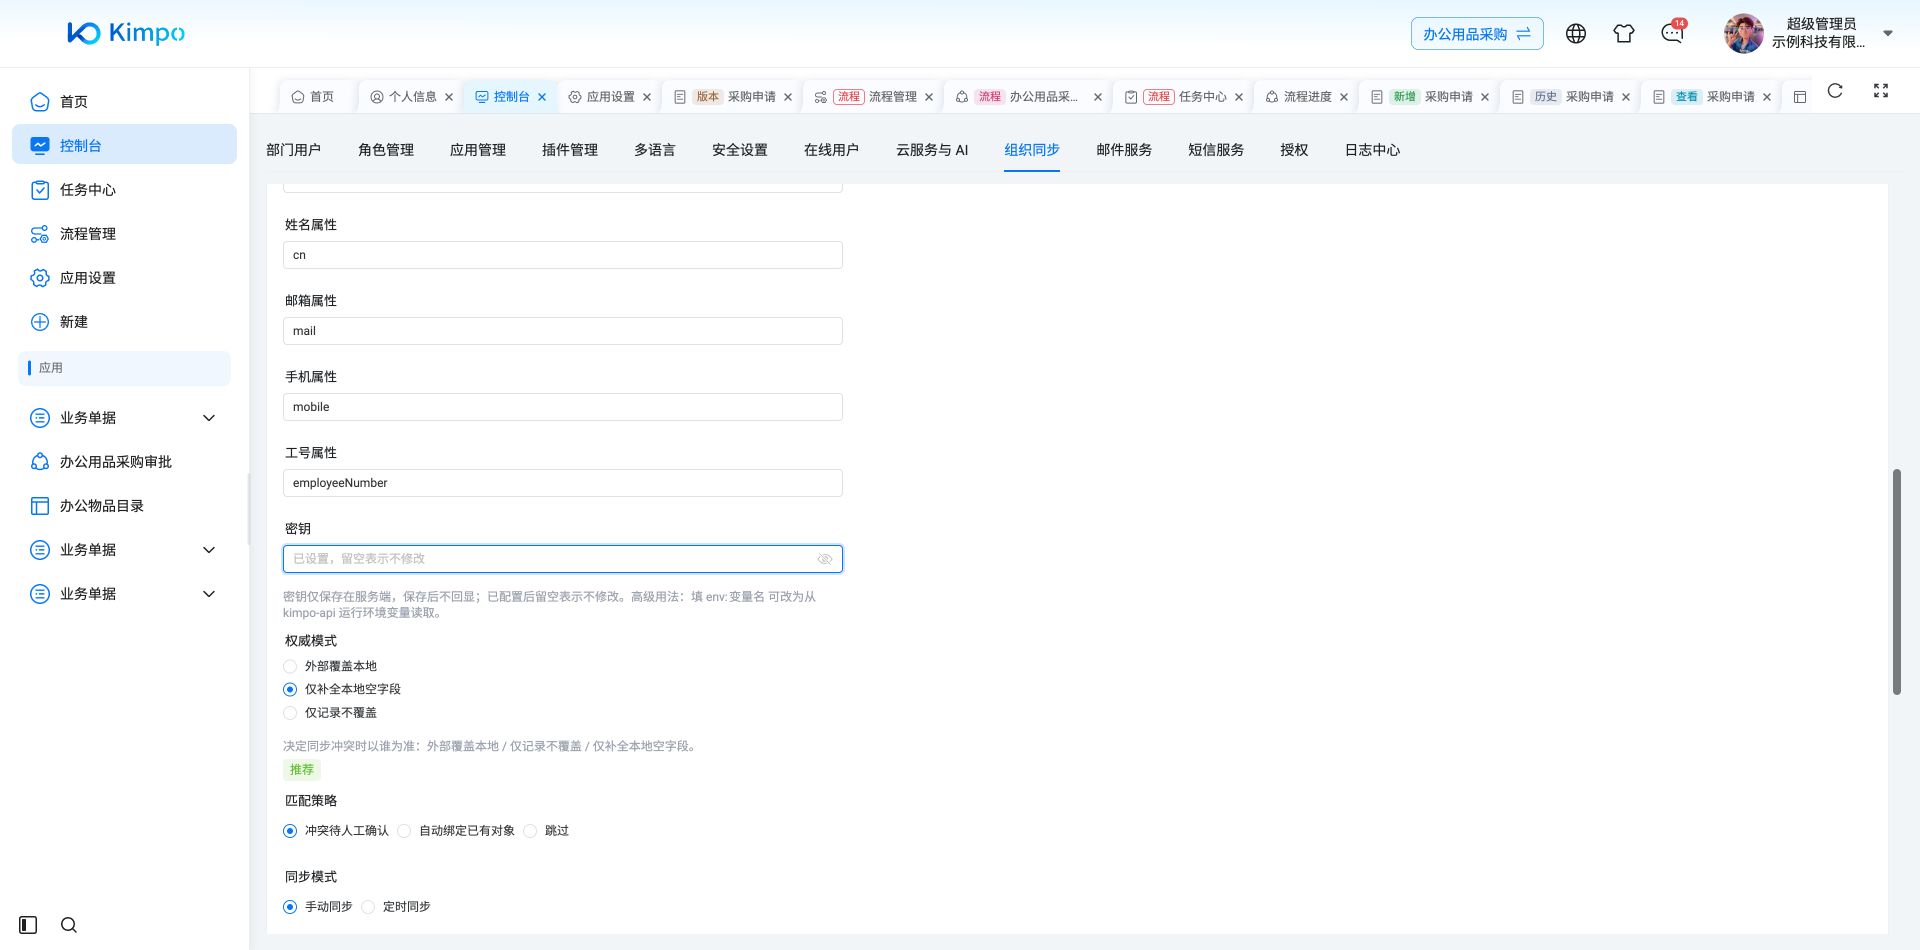The image size is (1920, 950).
Task: Open 流程管理 in the sidebar
Action: (x=124, y=233)
